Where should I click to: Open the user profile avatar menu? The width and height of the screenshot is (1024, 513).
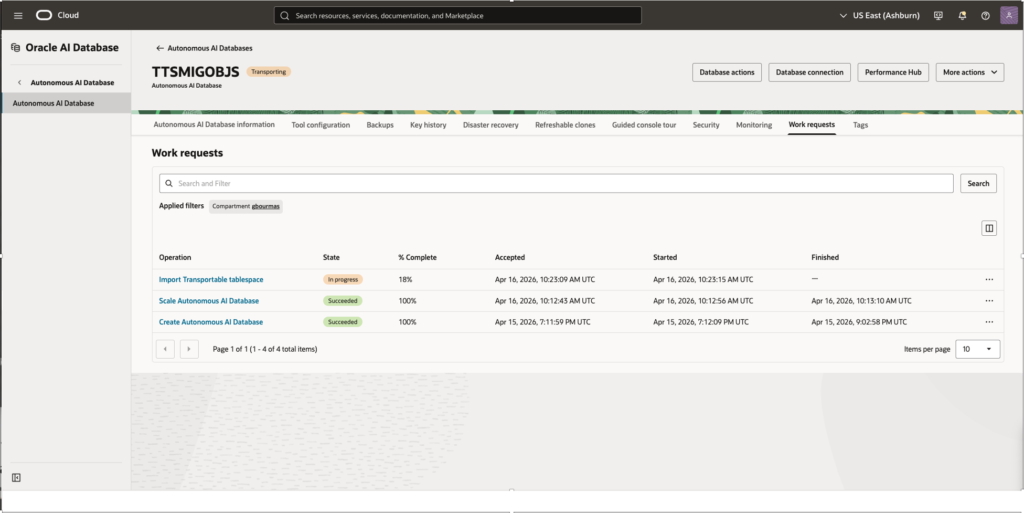[x=1008, y=15]
